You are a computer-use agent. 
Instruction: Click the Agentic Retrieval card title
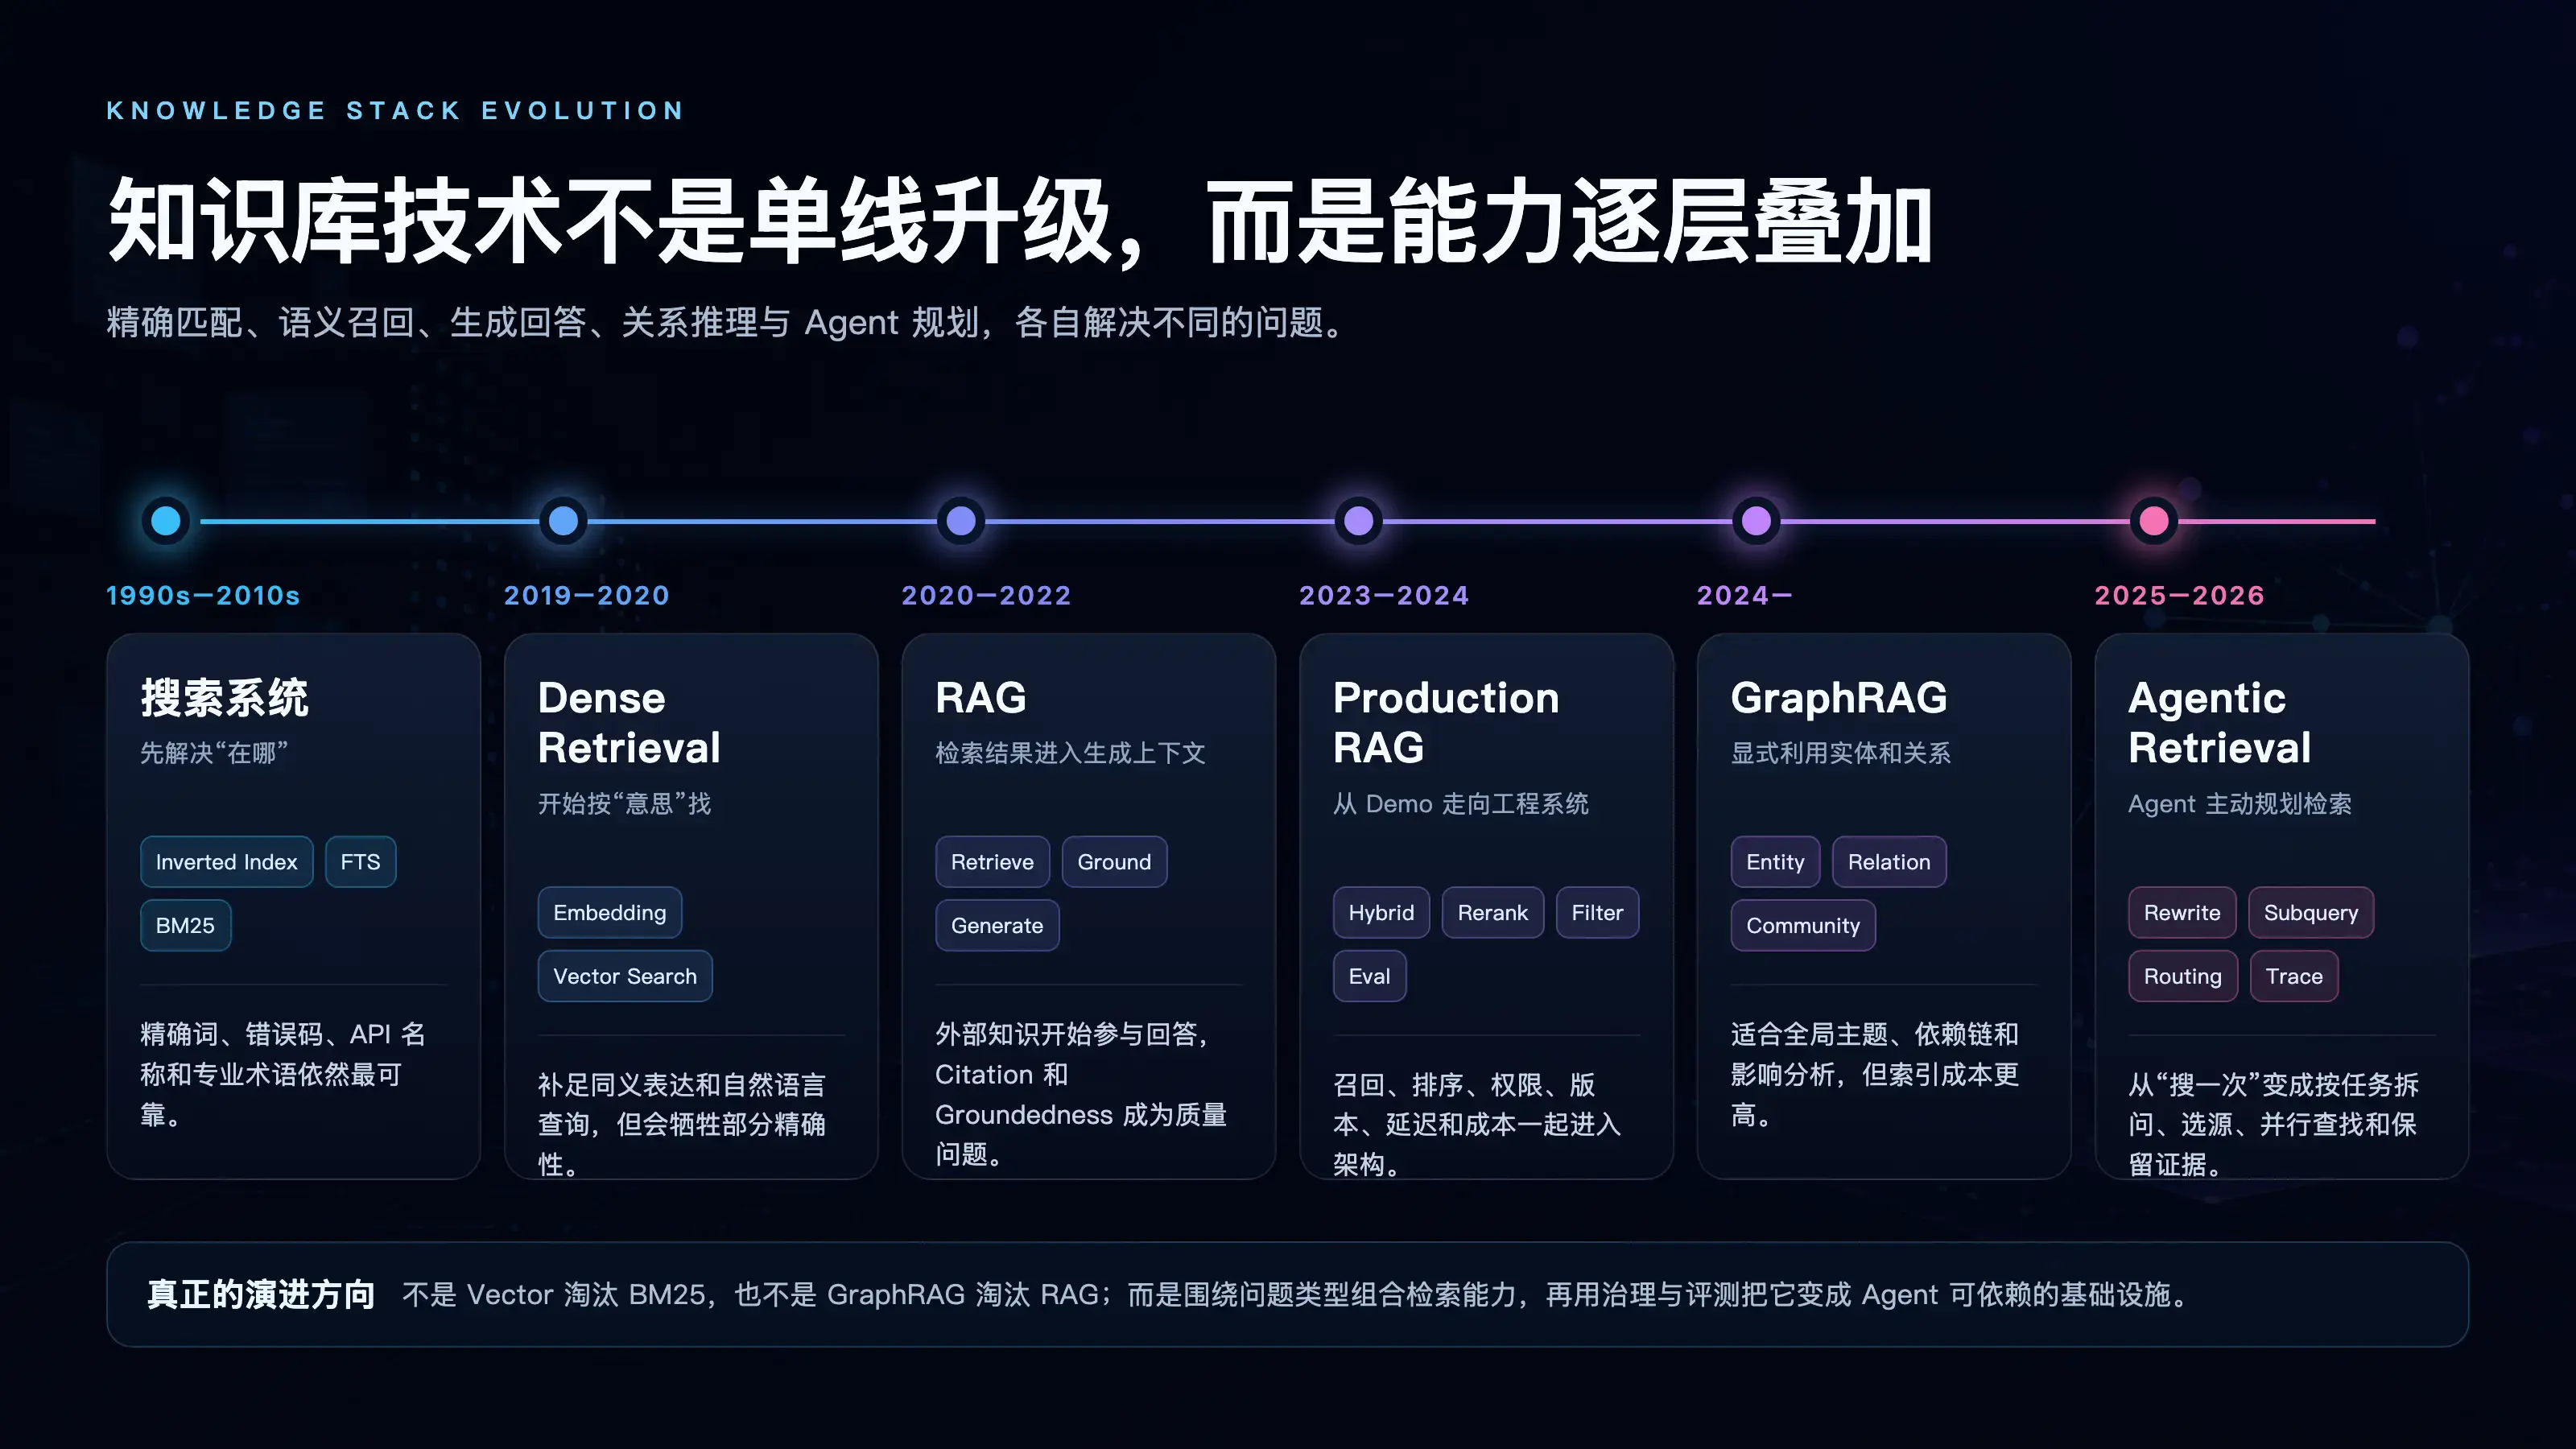[2219, 723]
